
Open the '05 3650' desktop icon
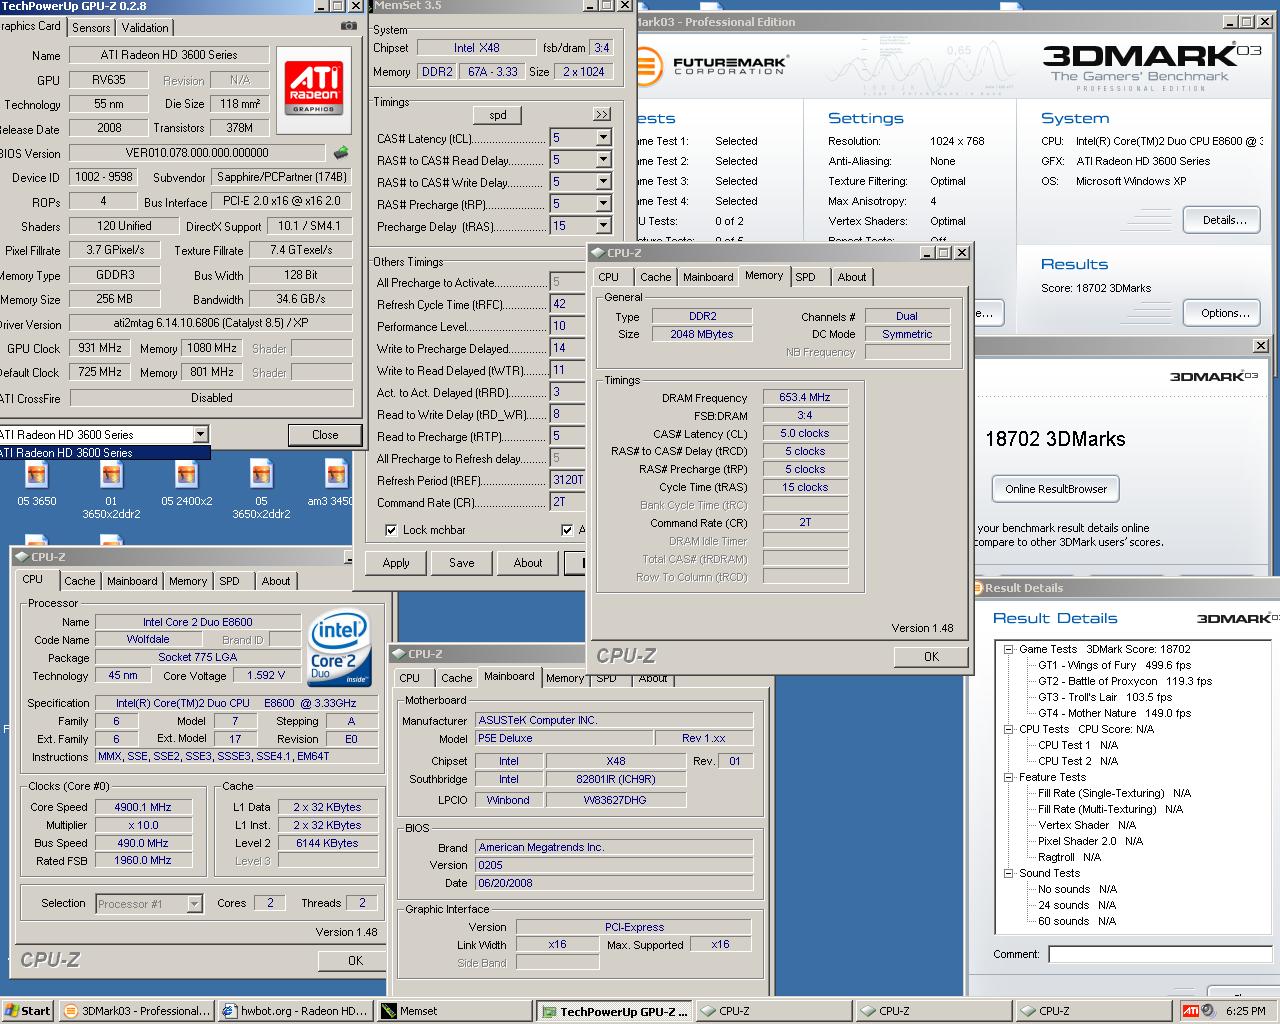(37, 483)
